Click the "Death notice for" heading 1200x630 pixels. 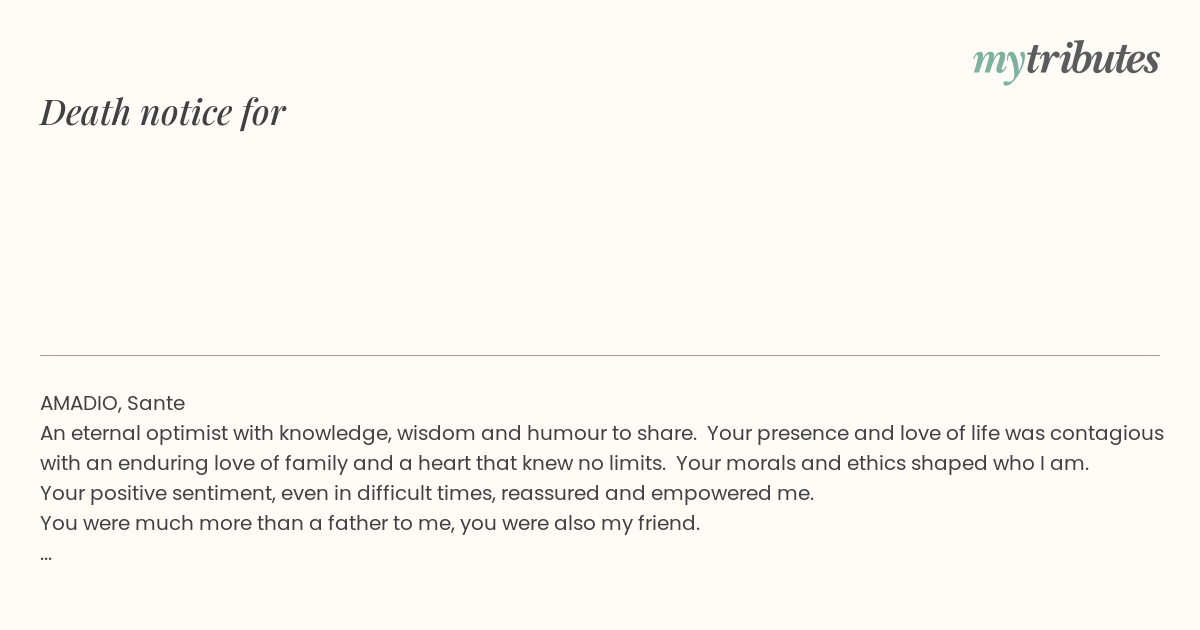pyautogui.click(x=163, y=112)
